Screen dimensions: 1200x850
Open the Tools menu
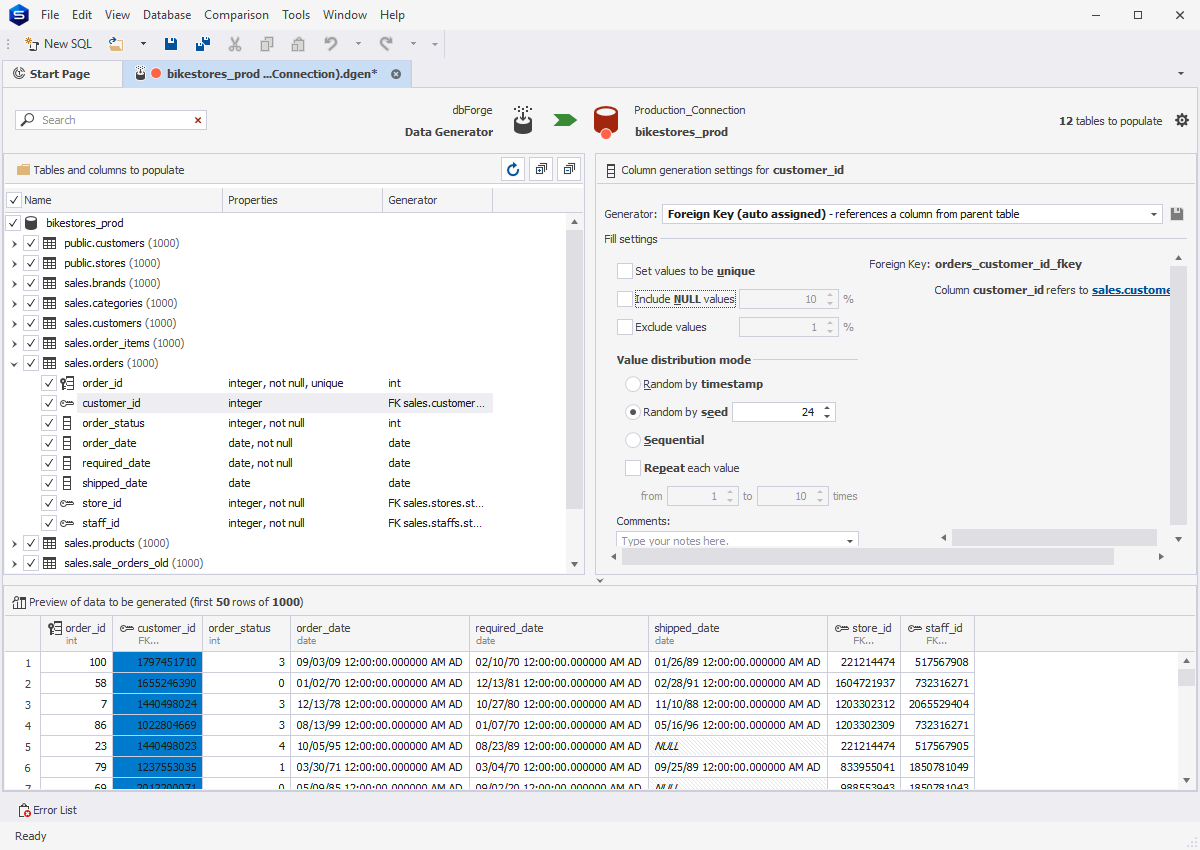[296, 15]
